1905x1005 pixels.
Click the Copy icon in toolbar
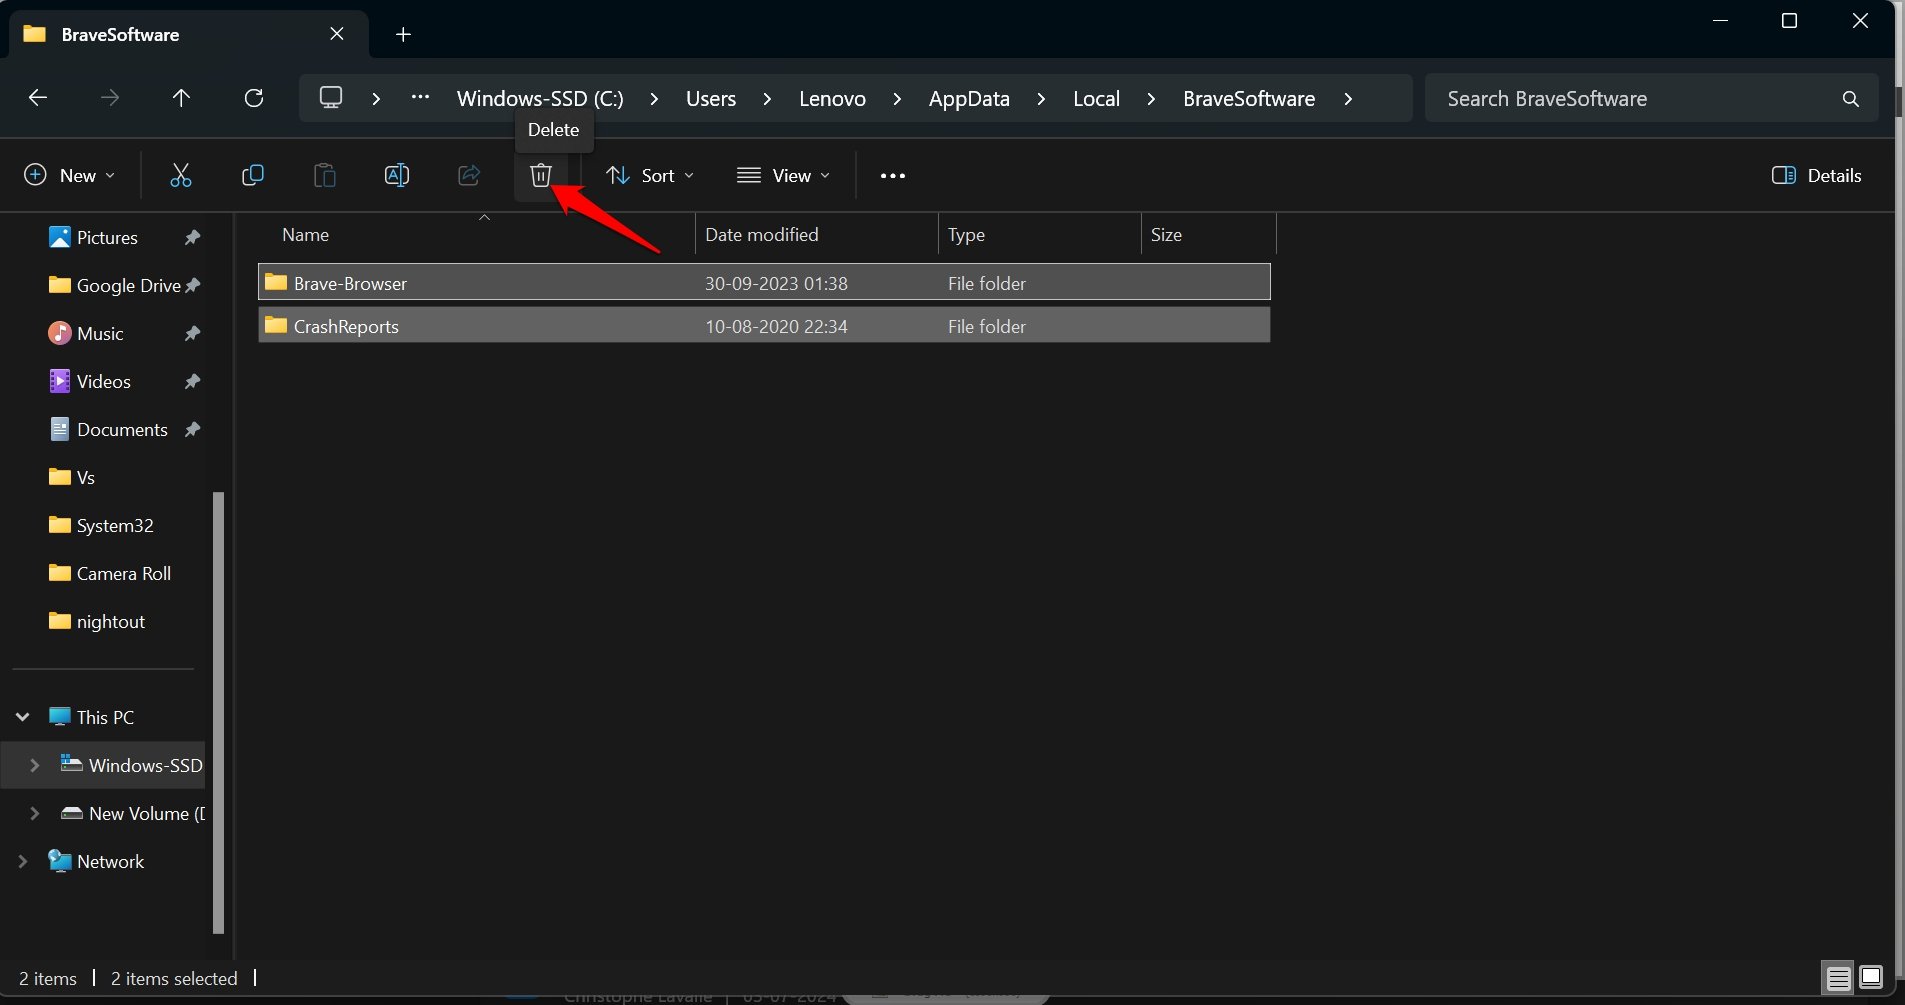(253, 176)
